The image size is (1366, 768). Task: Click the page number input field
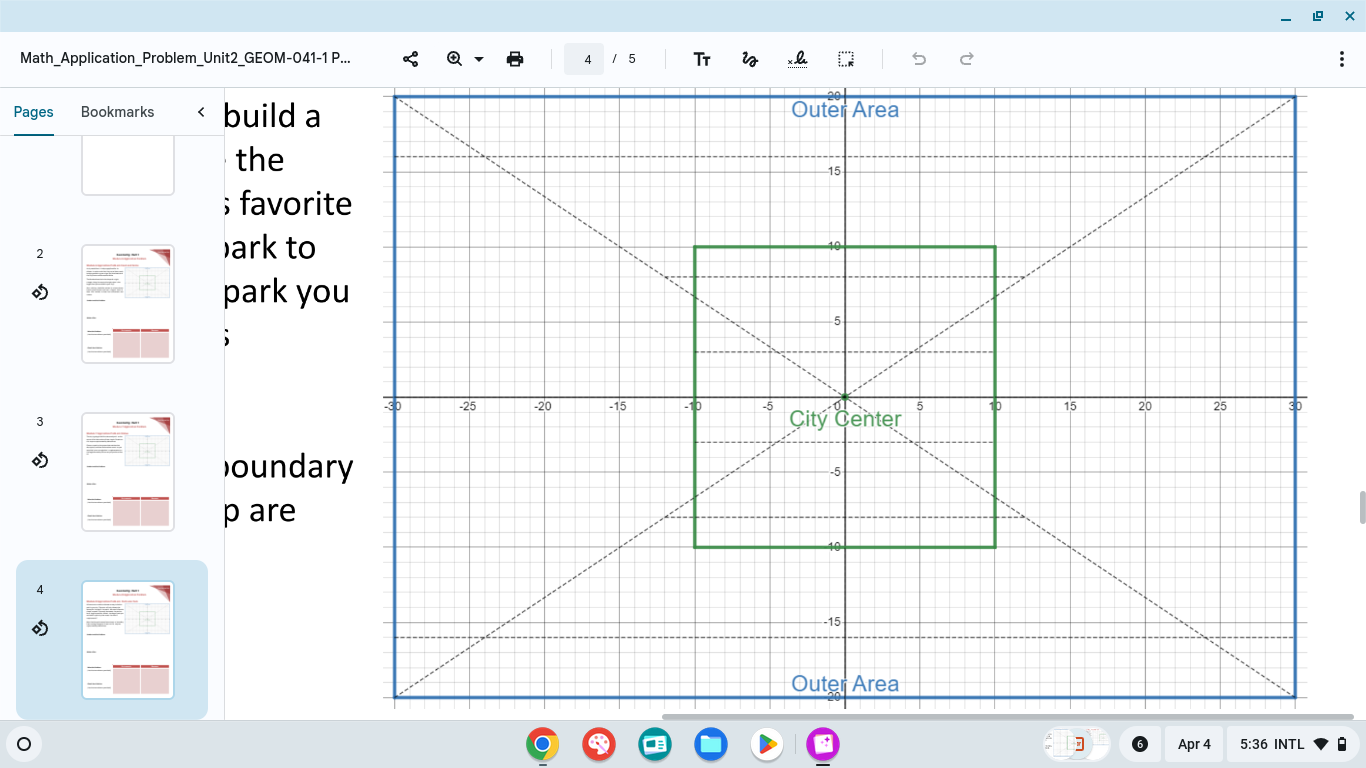coord(584,59)
